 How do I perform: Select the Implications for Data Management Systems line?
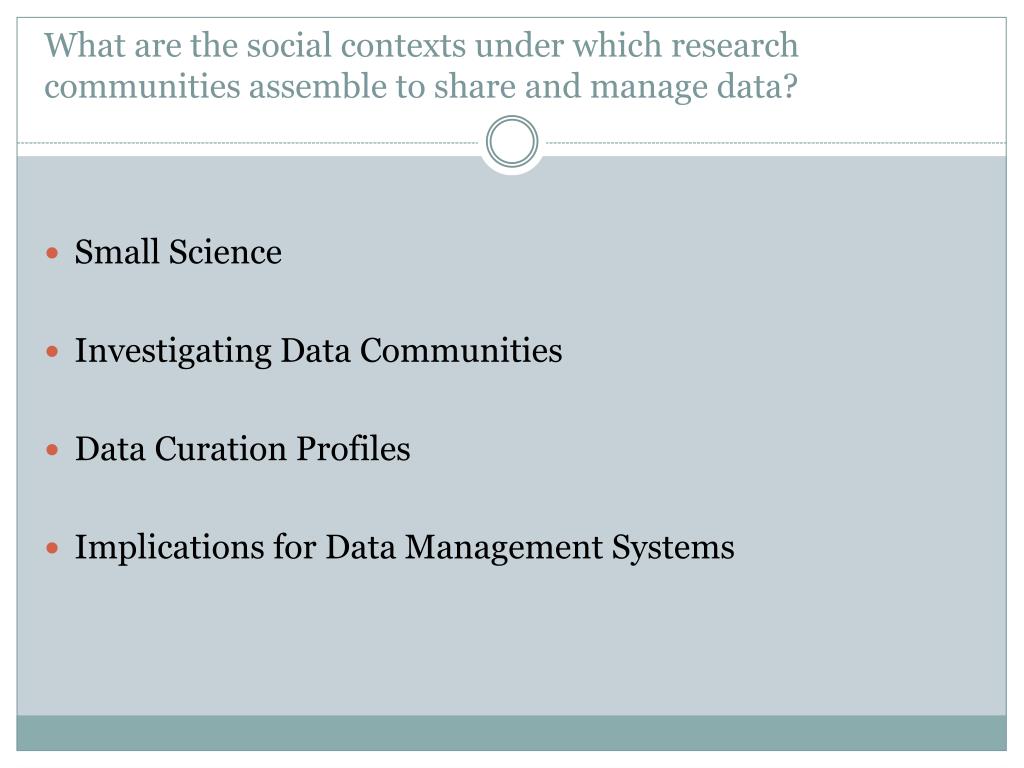(405, 548)
